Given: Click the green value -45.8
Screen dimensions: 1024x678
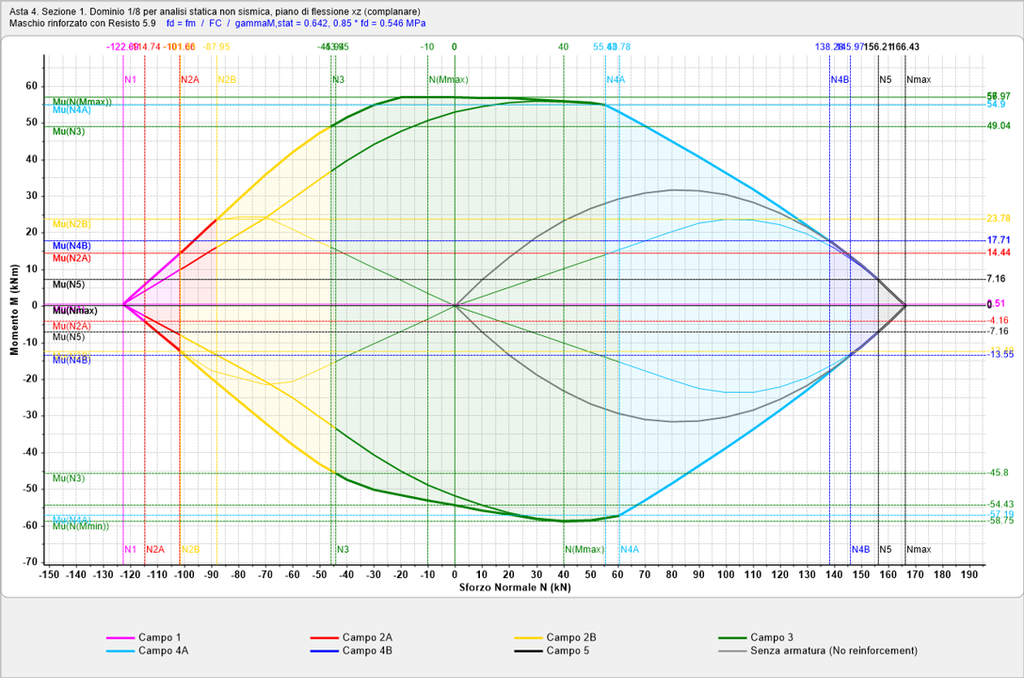Looking at the screenshot, I should pyautogui.click(x=999, y=473).
